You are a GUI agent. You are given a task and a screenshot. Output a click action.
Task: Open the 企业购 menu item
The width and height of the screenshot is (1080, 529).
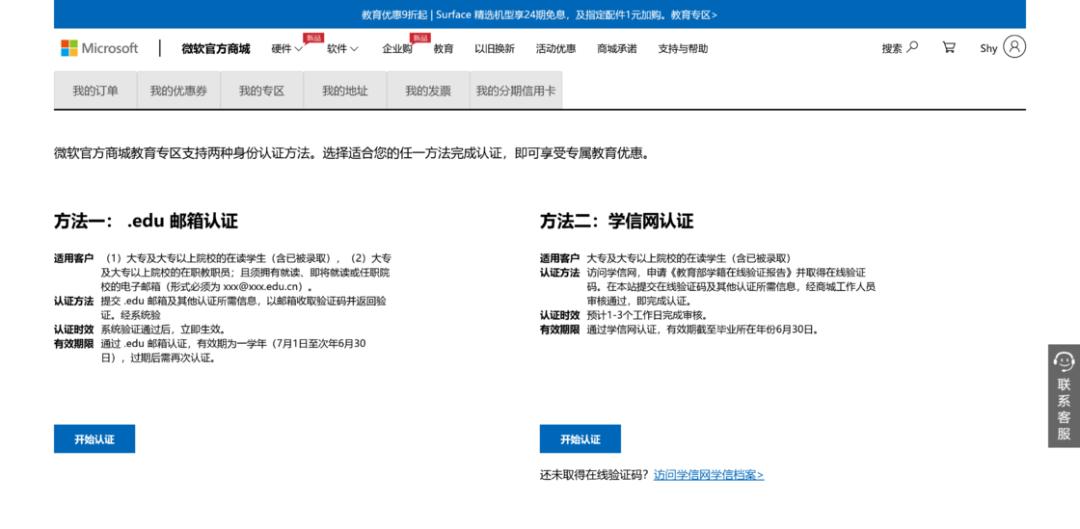(x=397, y=49)
